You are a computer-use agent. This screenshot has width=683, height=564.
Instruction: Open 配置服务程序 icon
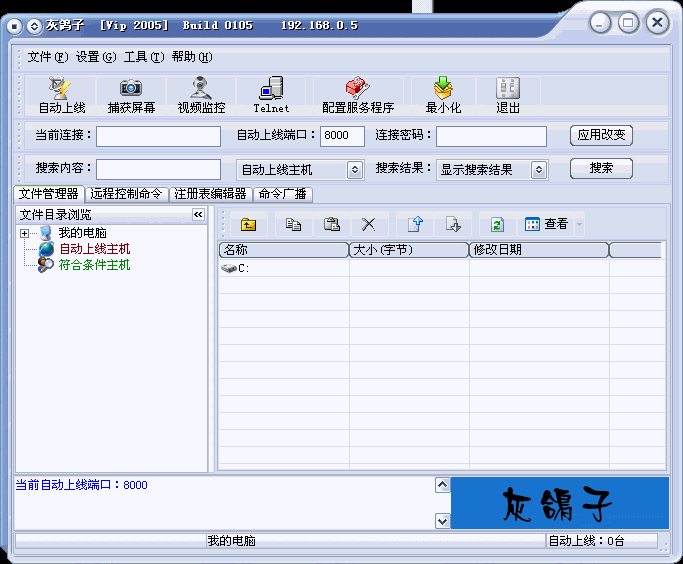(x=357, y=89)
